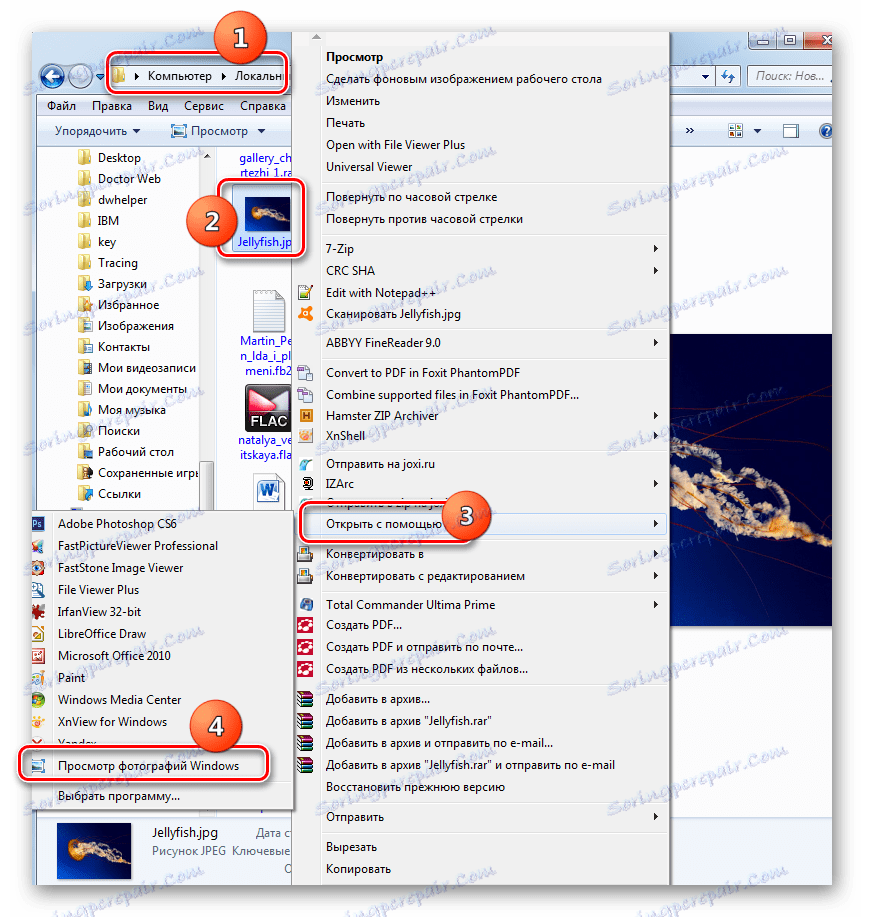
Task: Open the Файл menu
Action: [x=61, y=106]
